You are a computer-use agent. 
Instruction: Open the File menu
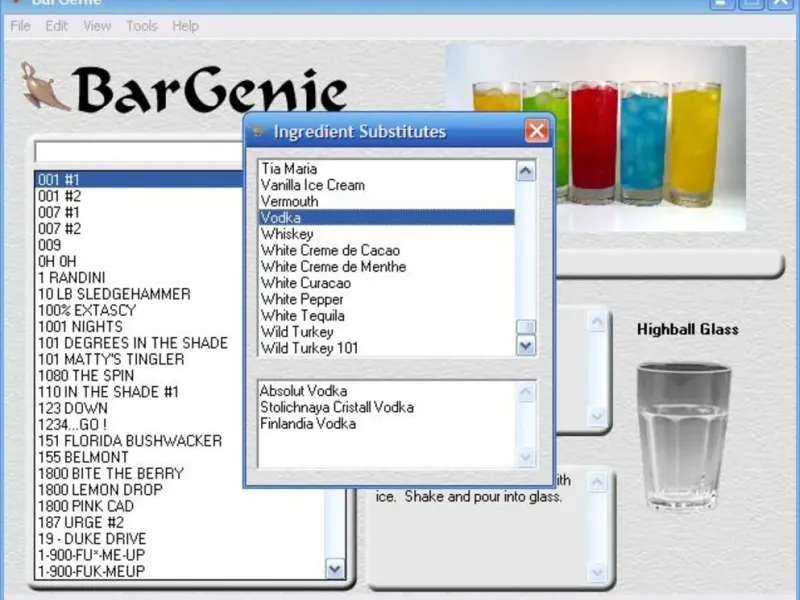20,26
